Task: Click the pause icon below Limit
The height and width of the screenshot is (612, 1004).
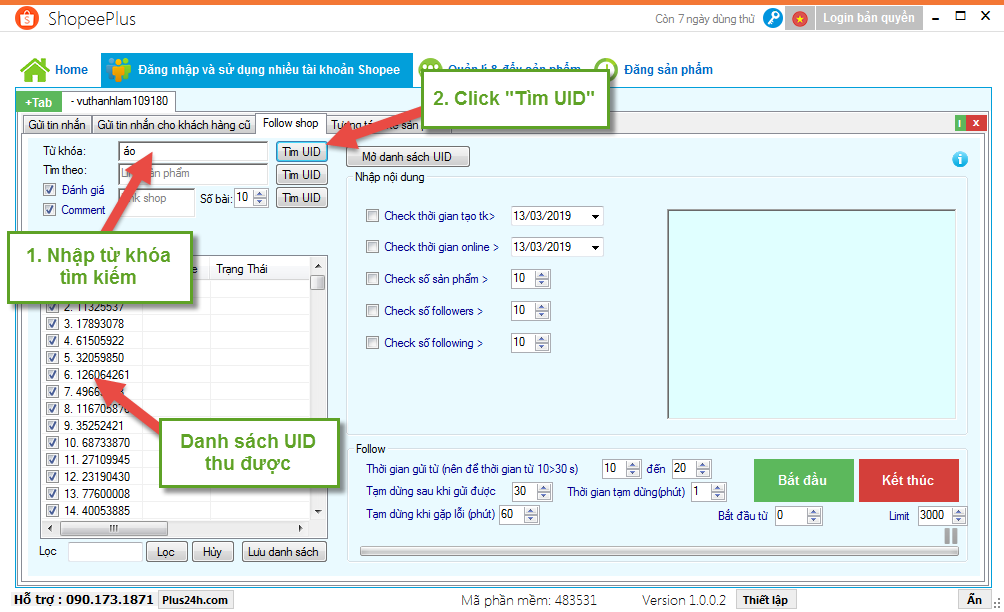Action: [950, 536]
